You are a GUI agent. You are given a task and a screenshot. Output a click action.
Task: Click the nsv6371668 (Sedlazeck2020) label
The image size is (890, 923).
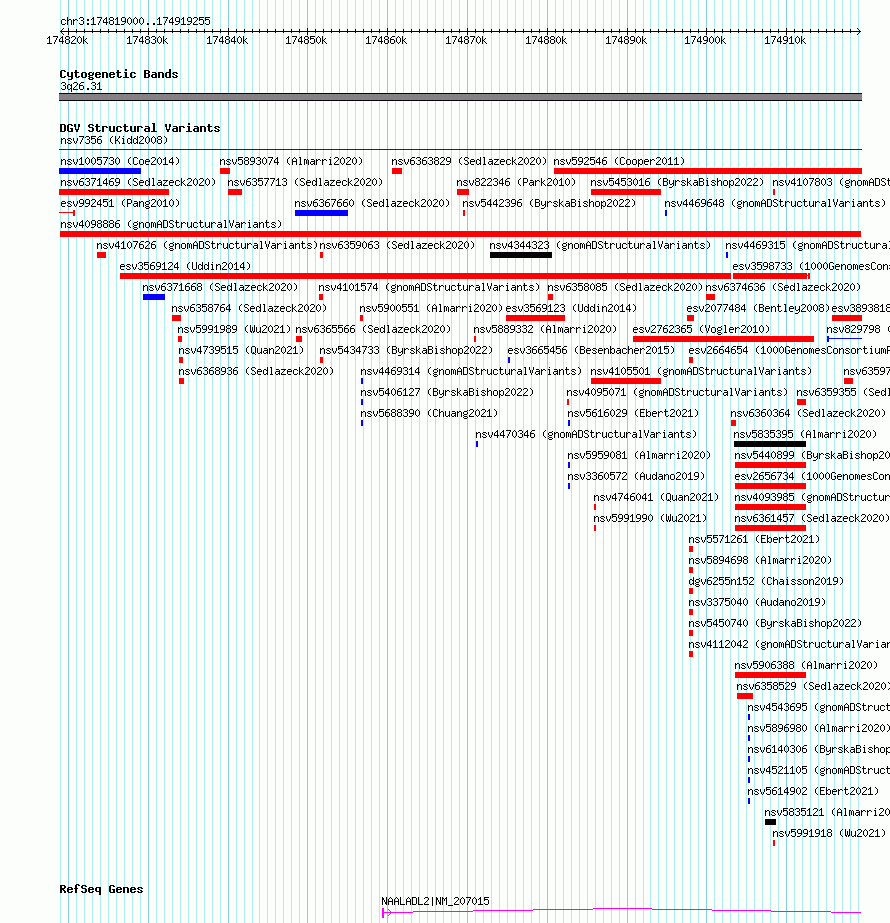[x=220, y=287]
